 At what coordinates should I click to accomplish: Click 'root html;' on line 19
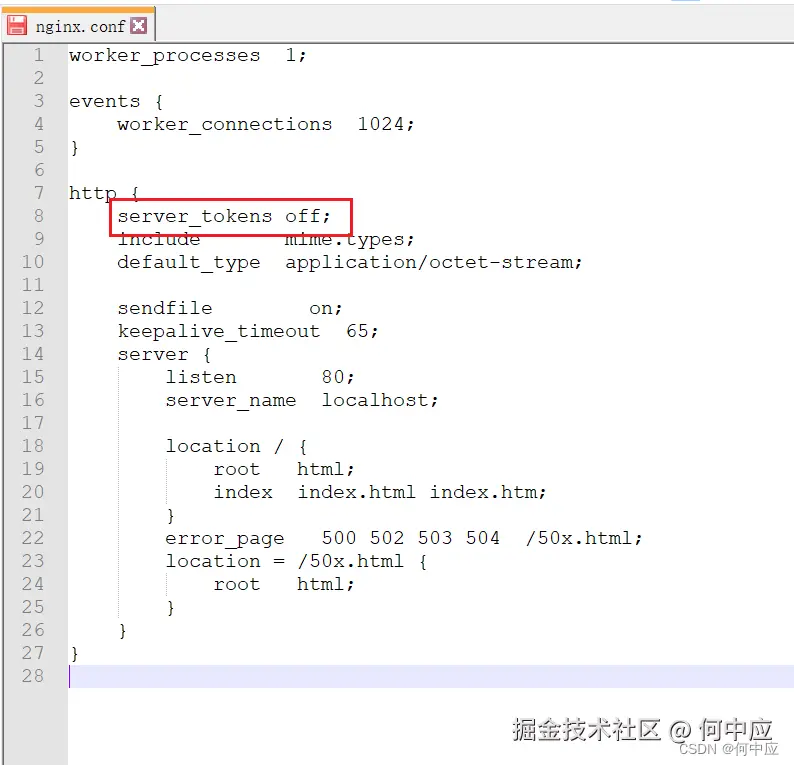tap(284, 469)
